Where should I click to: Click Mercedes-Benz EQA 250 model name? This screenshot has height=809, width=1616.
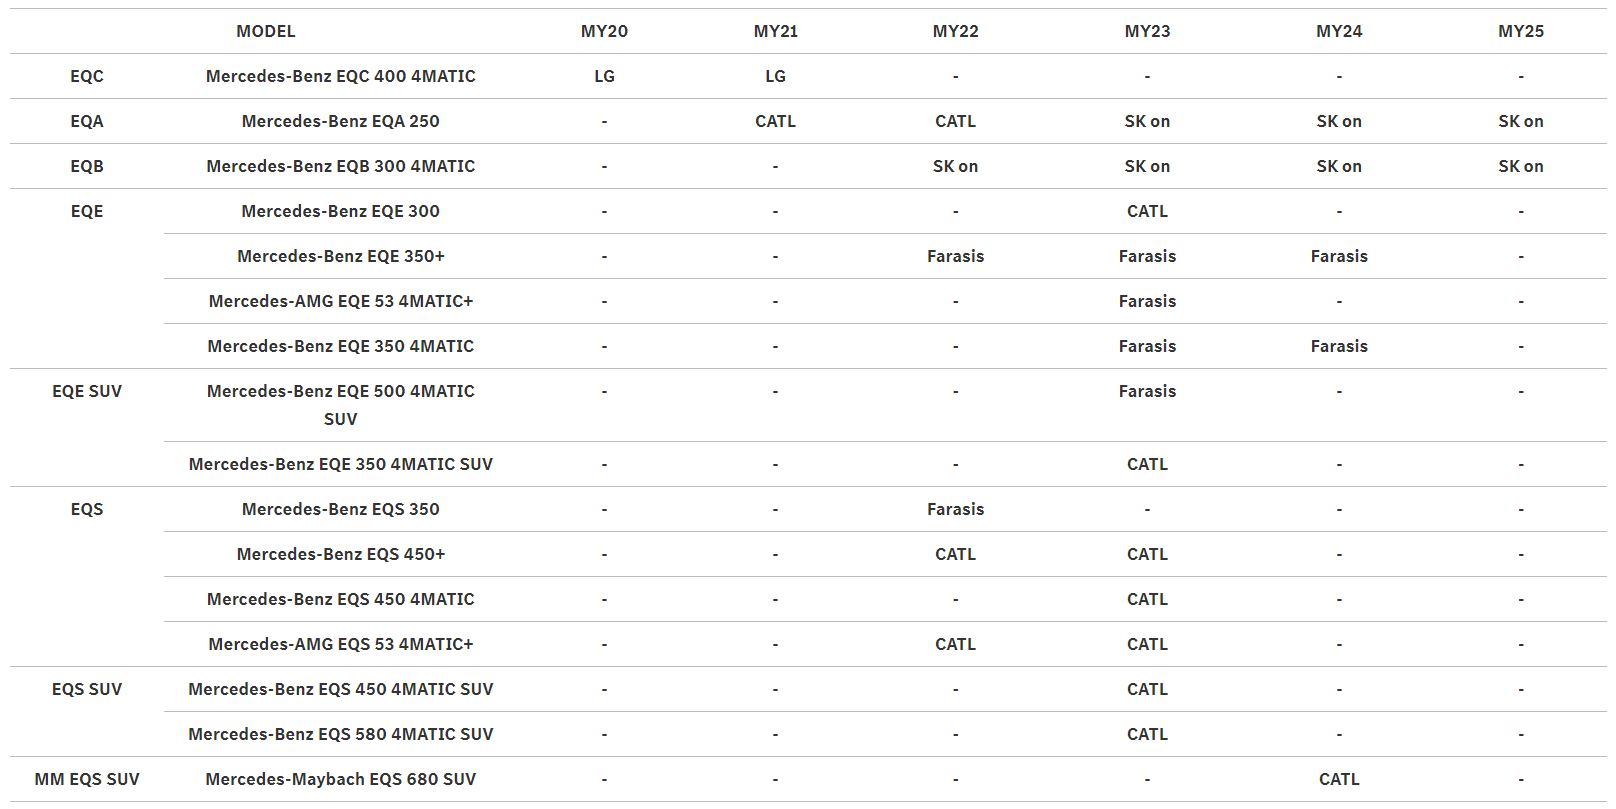click(340, 121)
